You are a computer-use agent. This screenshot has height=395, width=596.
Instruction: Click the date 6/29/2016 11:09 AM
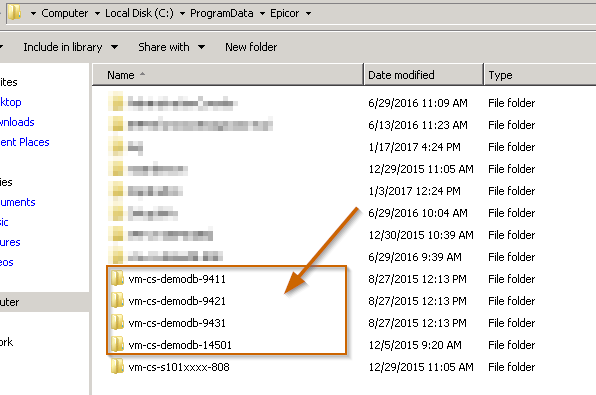tap(418, 103)
